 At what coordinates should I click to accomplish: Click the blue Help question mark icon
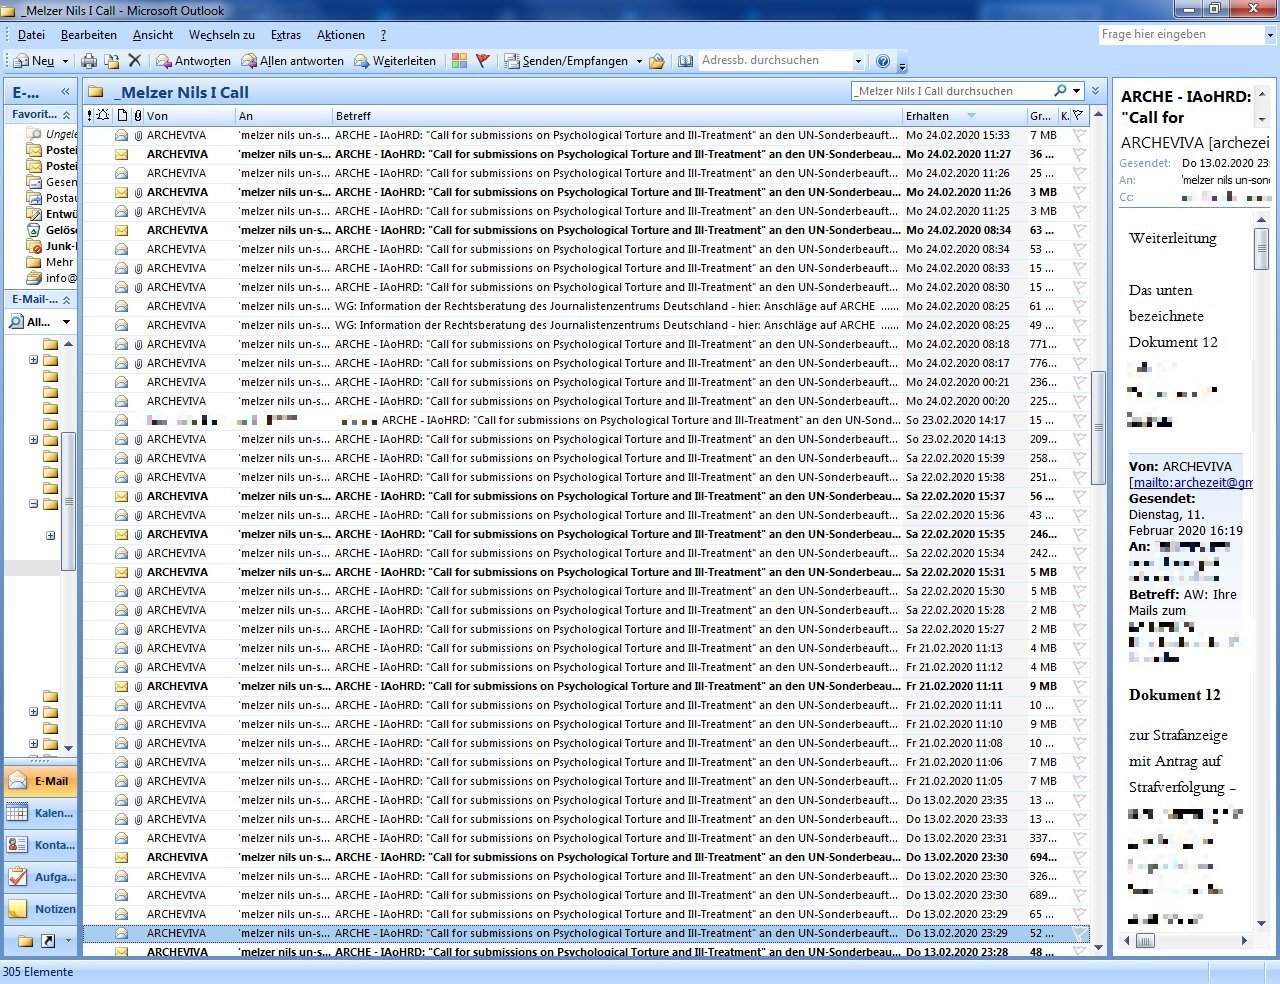point(883,61)
